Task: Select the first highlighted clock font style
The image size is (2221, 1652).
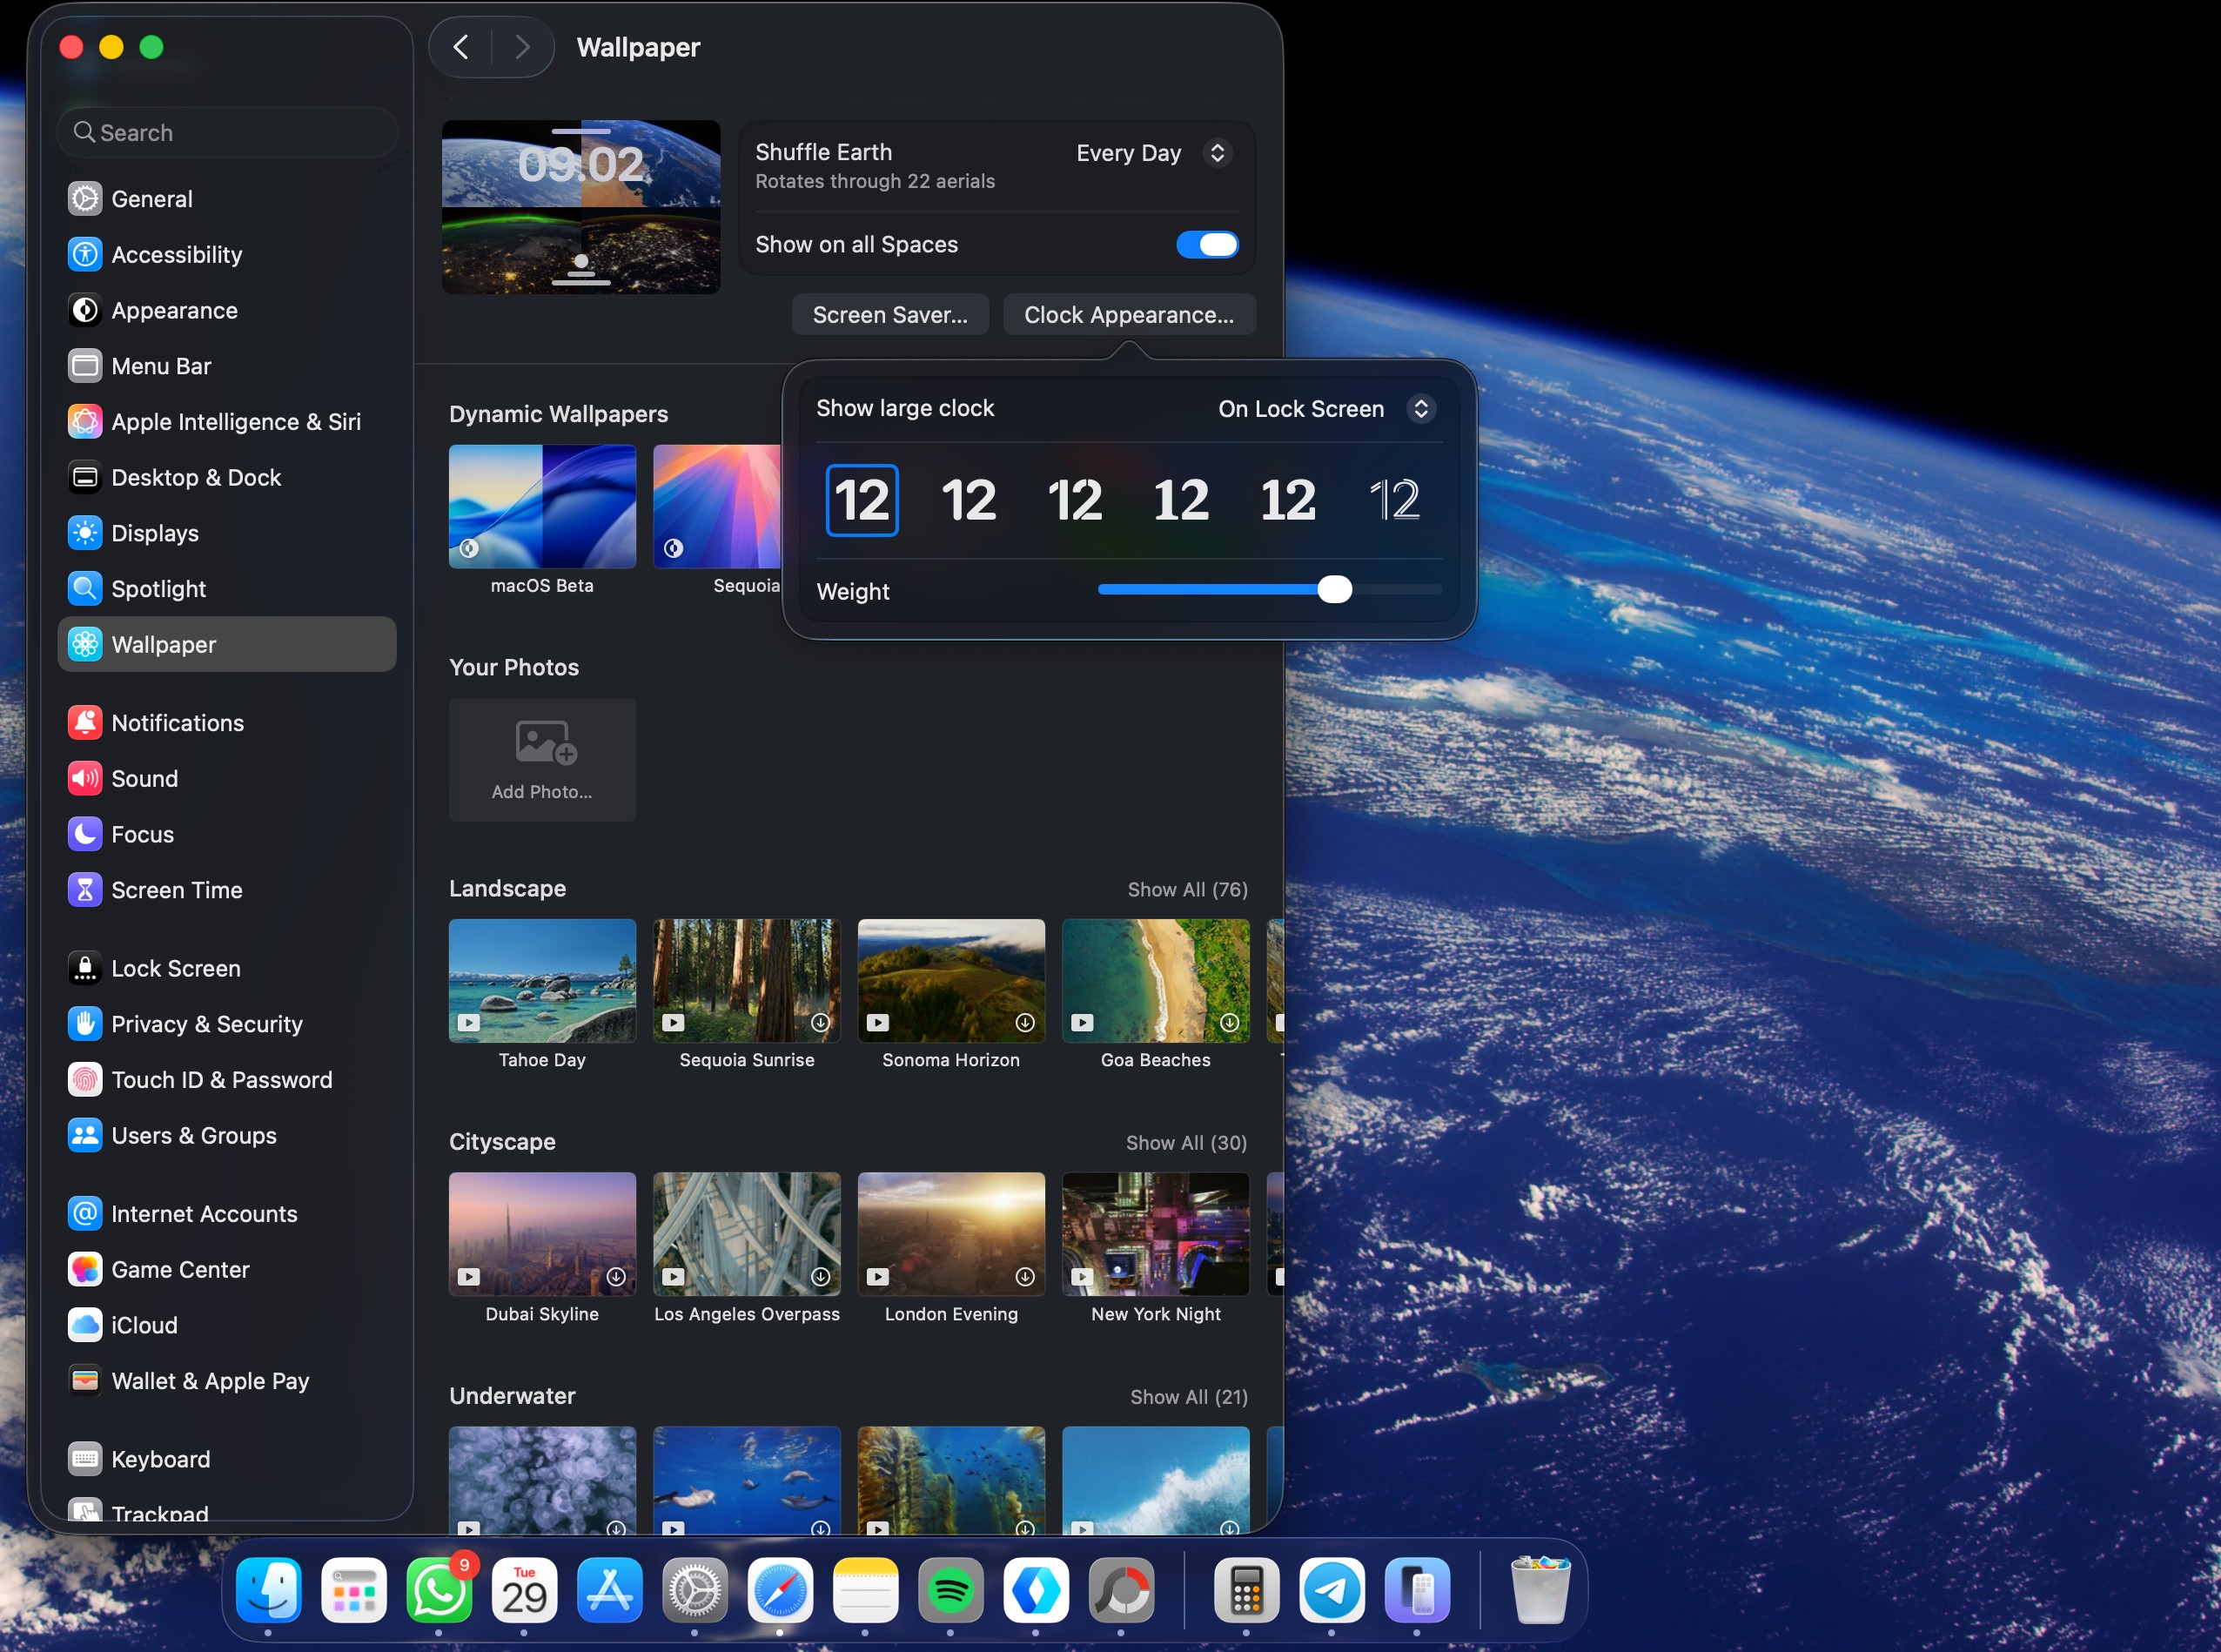Action: coord(862,500)
